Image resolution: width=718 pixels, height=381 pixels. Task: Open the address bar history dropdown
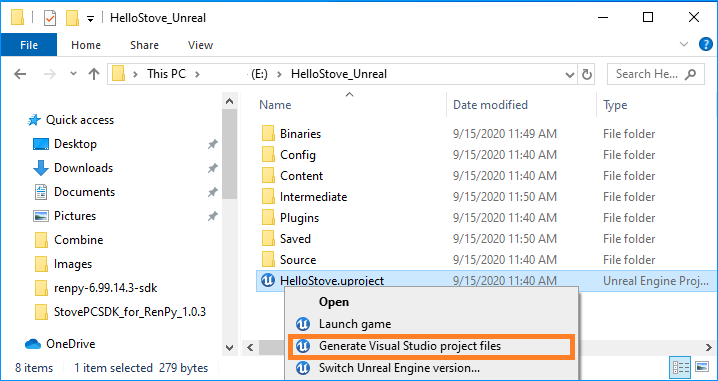pos(570,74)
